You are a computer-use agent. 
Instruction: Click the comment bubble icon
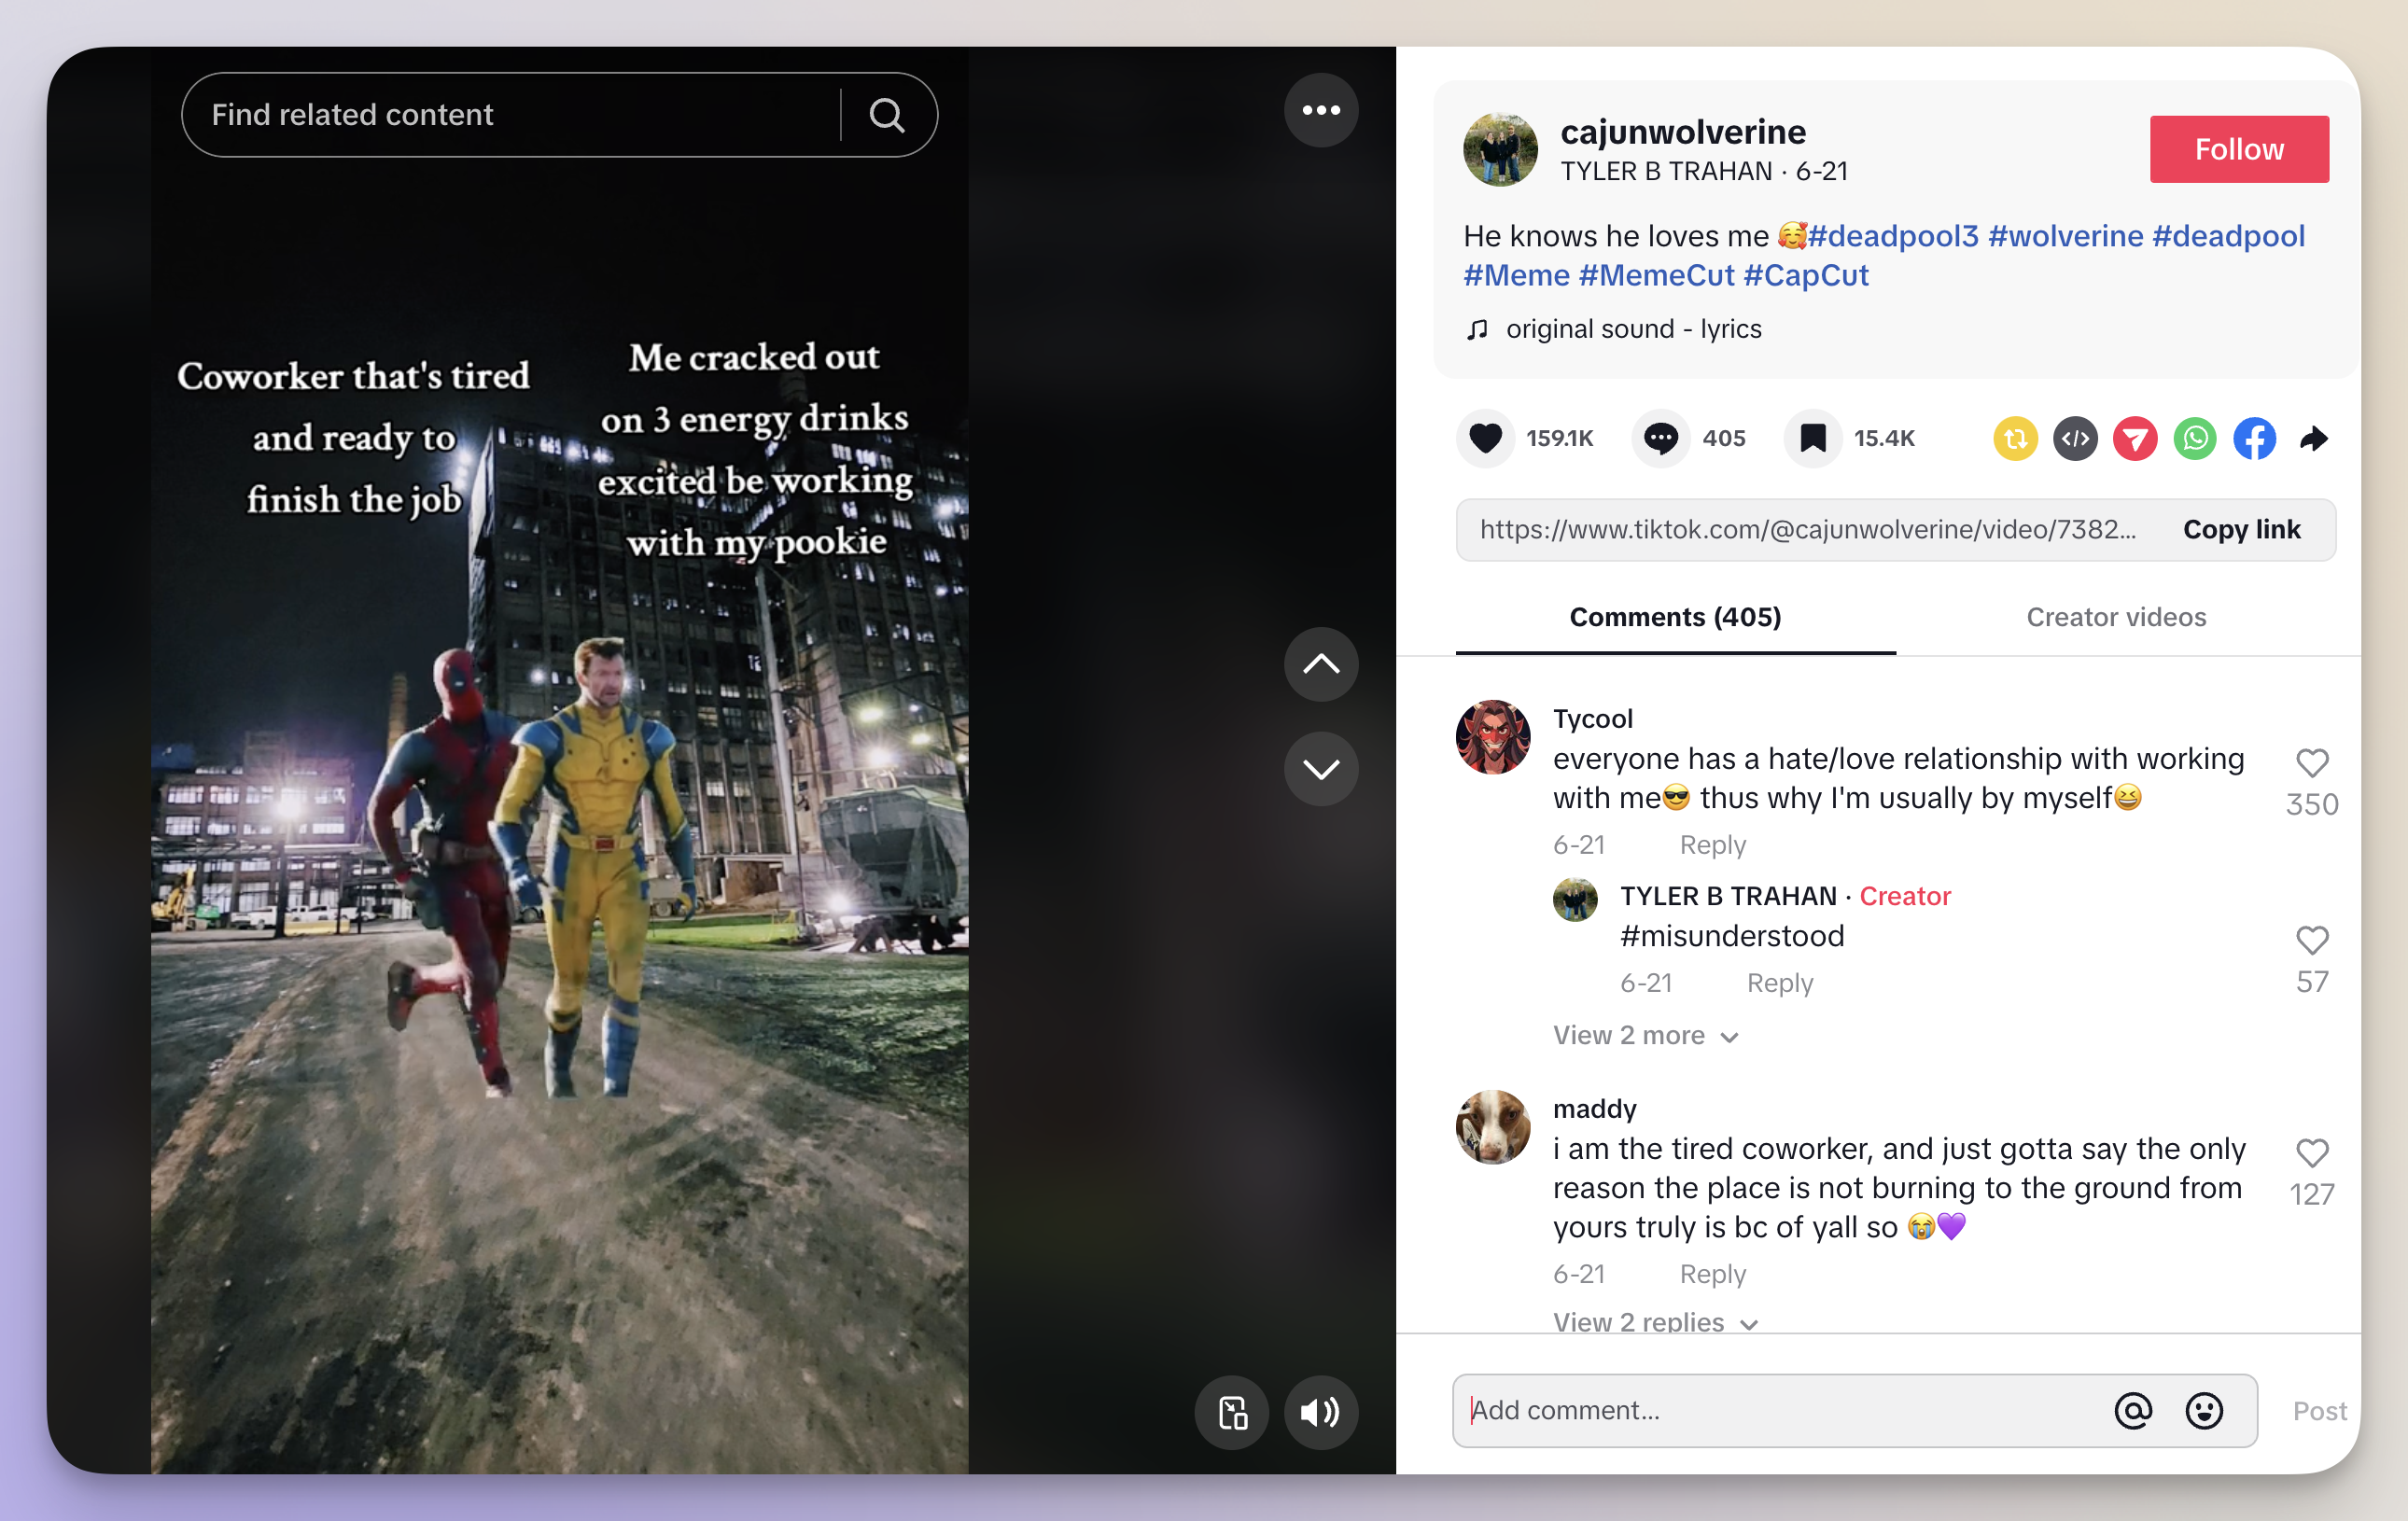click(1661, 438)
